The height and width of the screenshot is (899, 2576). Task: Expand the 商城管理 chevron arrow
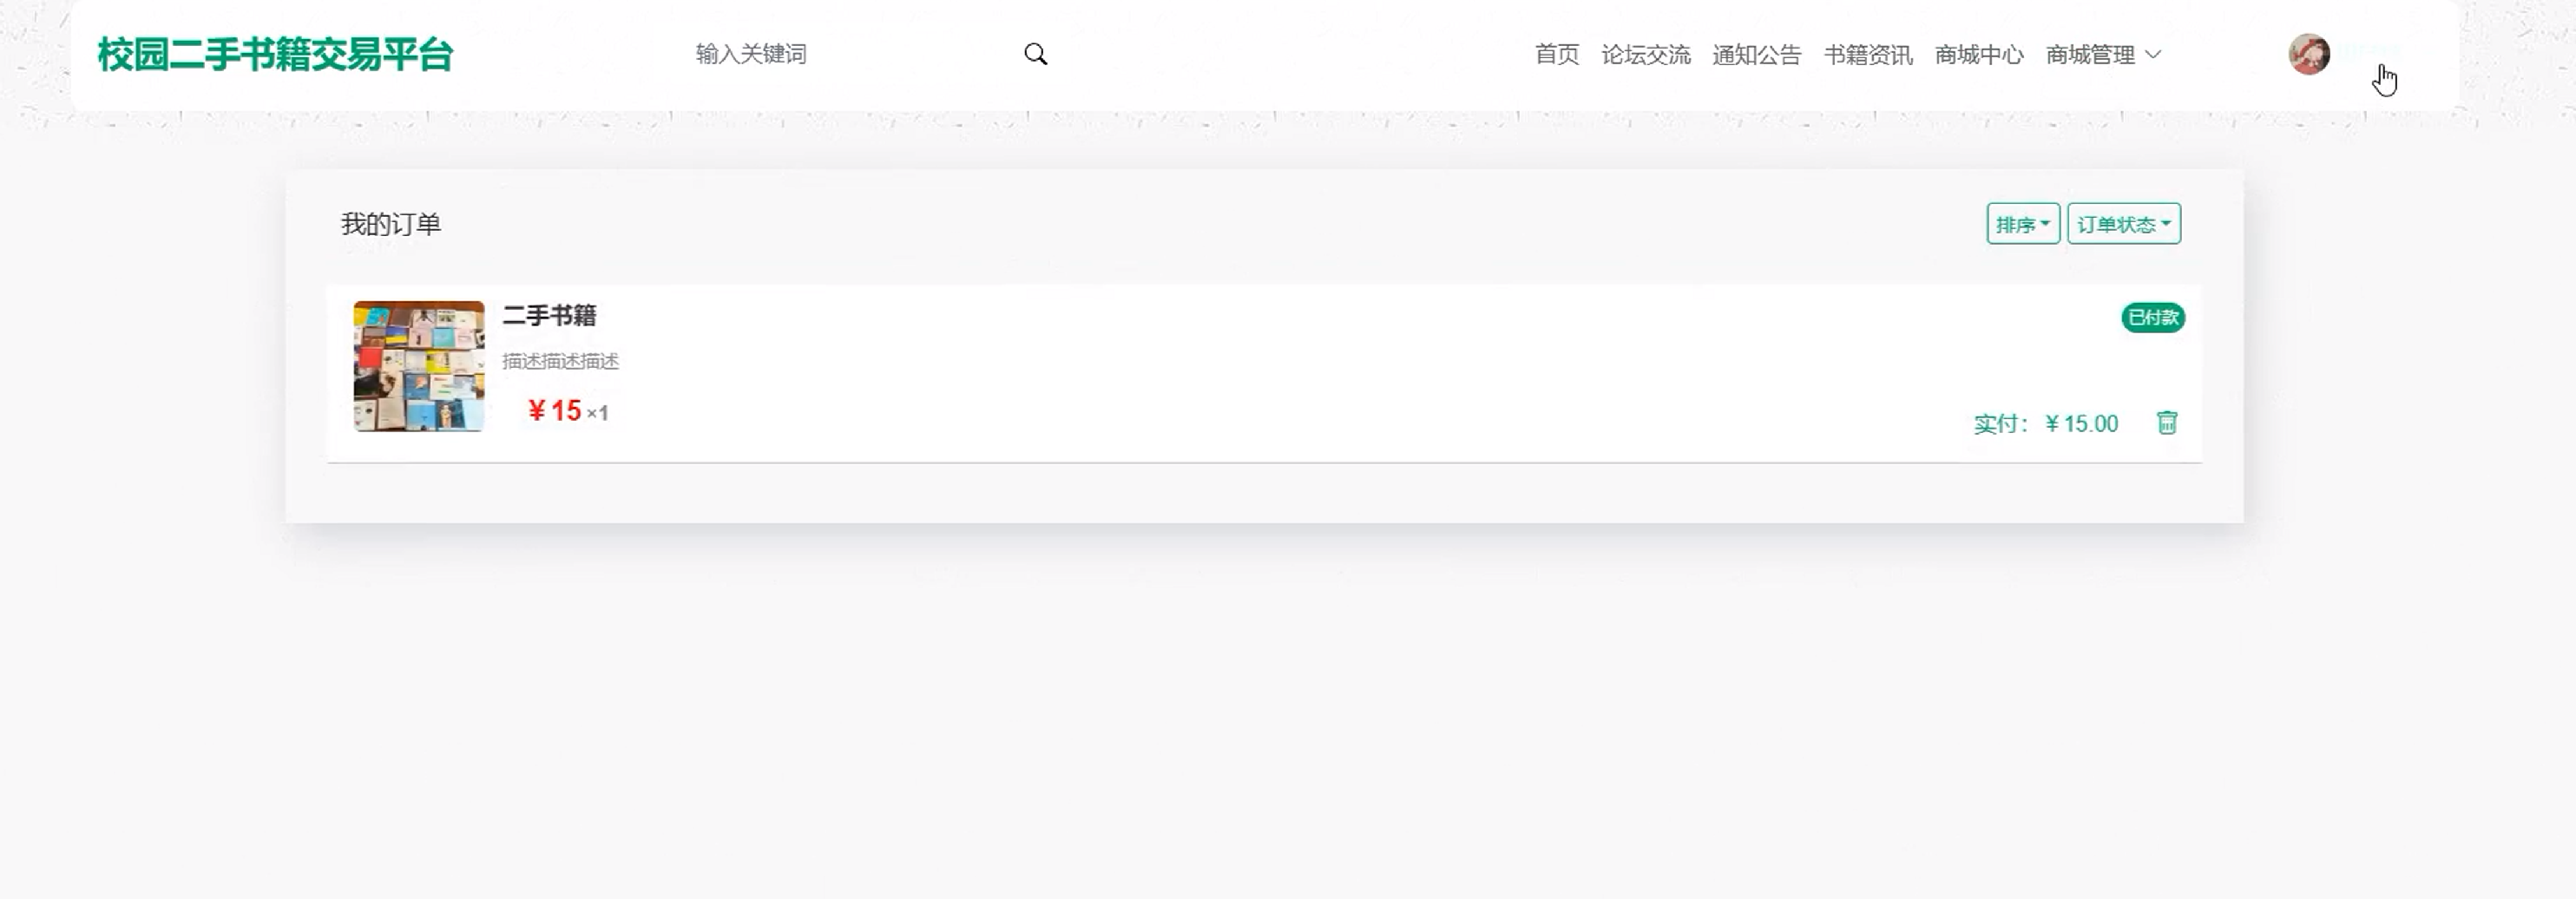coord(2153,54)
